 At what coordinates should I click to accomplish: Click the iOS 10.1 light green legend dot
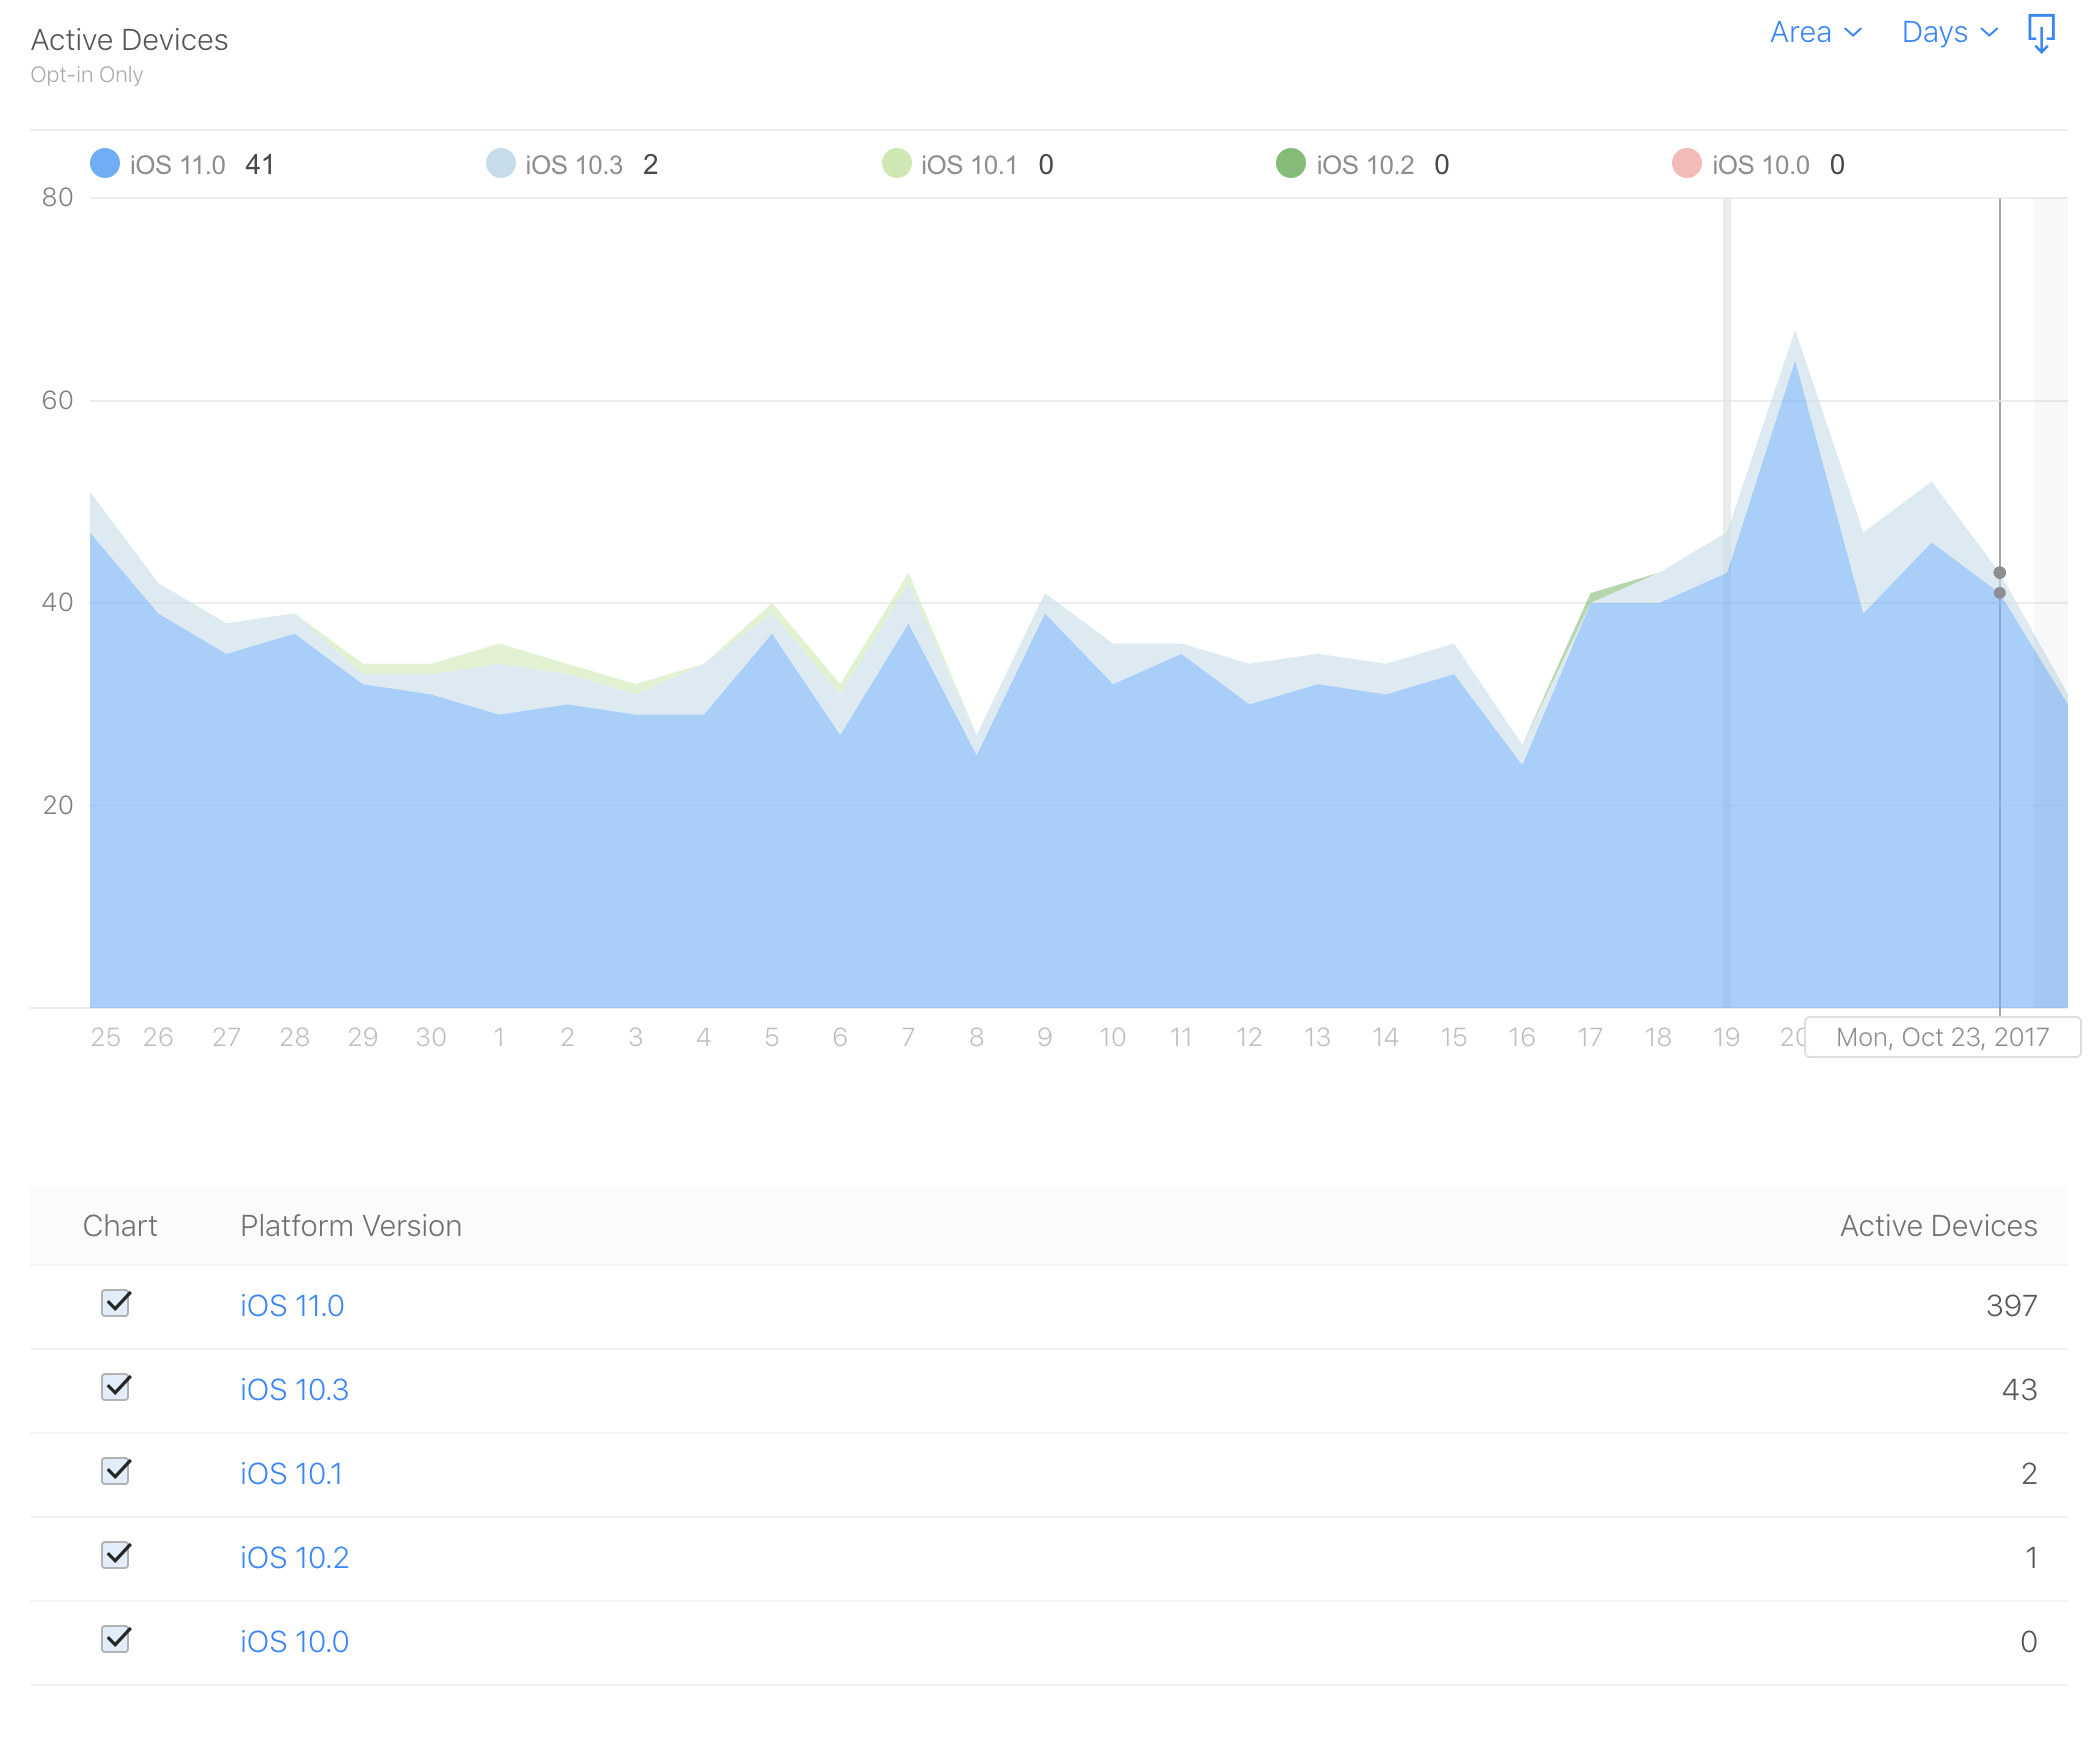[896, 163]
